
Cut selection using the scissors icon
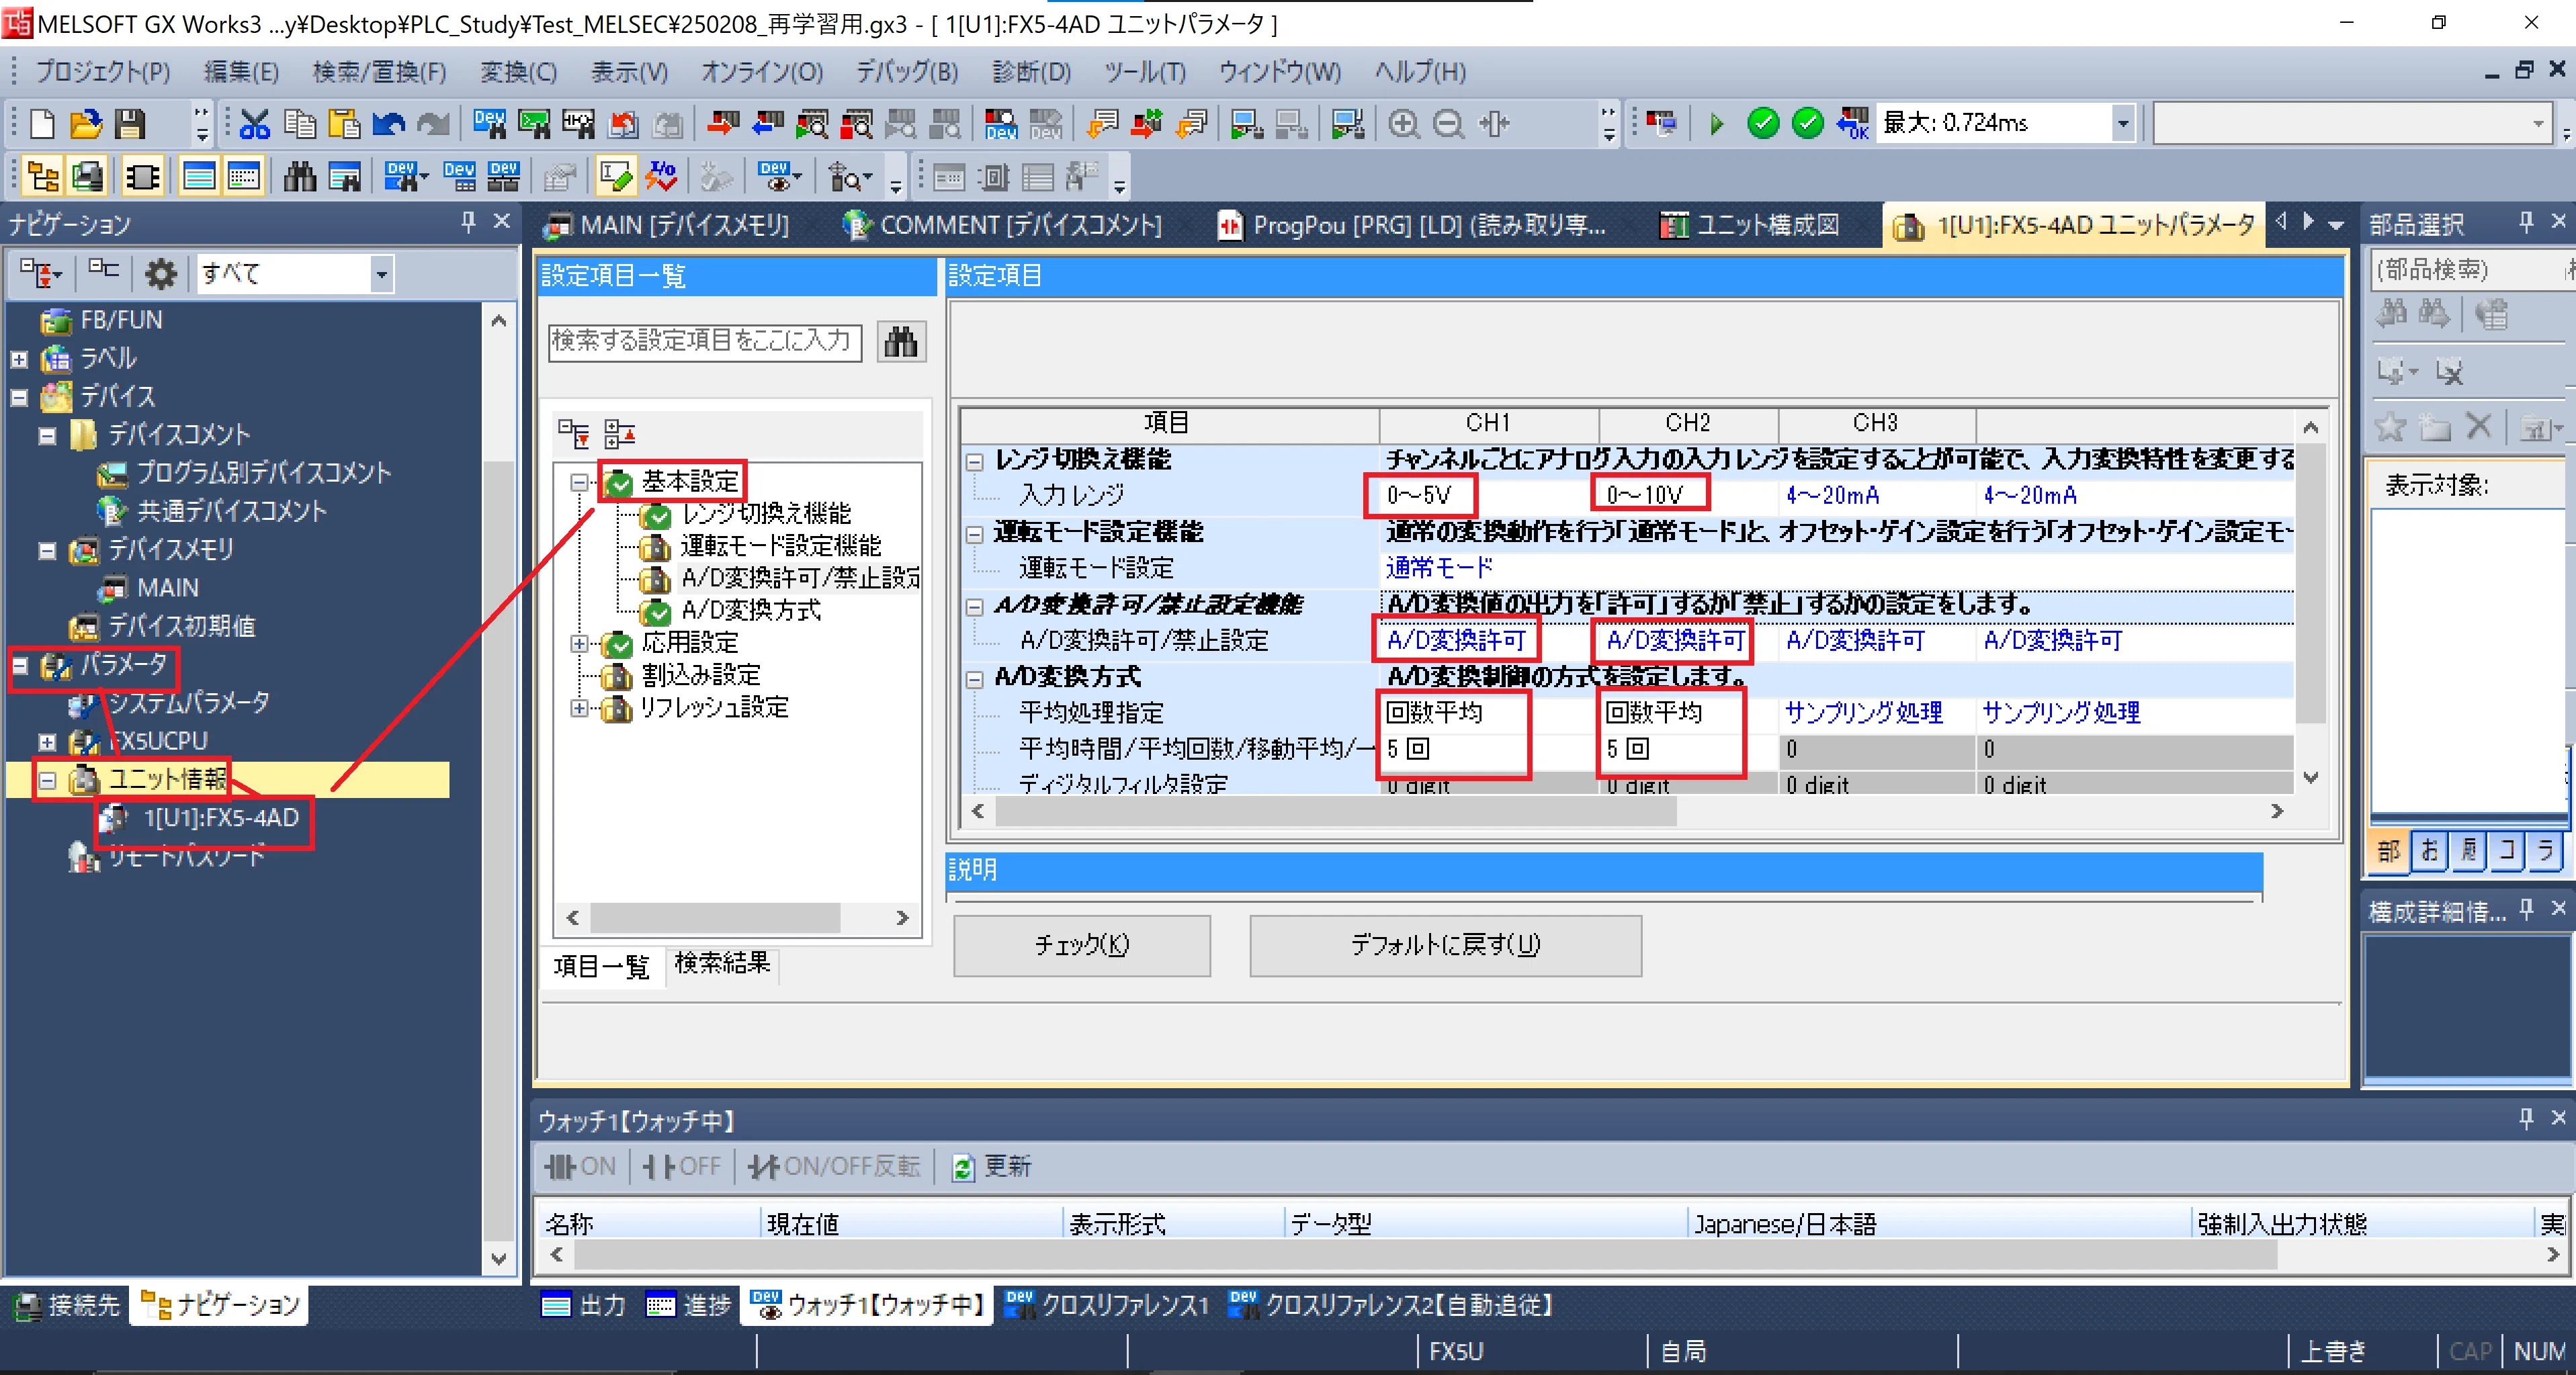point(255,124)
